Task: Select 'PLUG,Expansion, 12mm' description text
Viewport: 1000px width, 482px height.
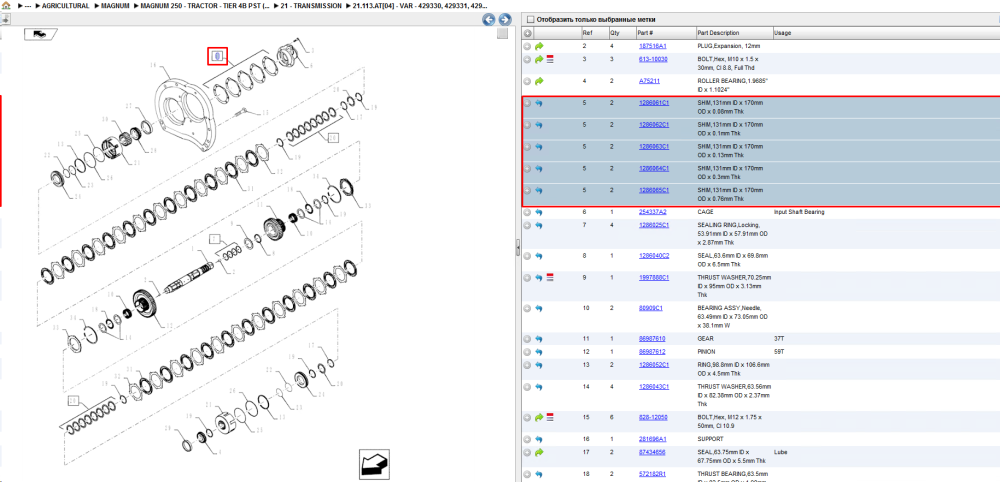Action: (x=729, y=46)
